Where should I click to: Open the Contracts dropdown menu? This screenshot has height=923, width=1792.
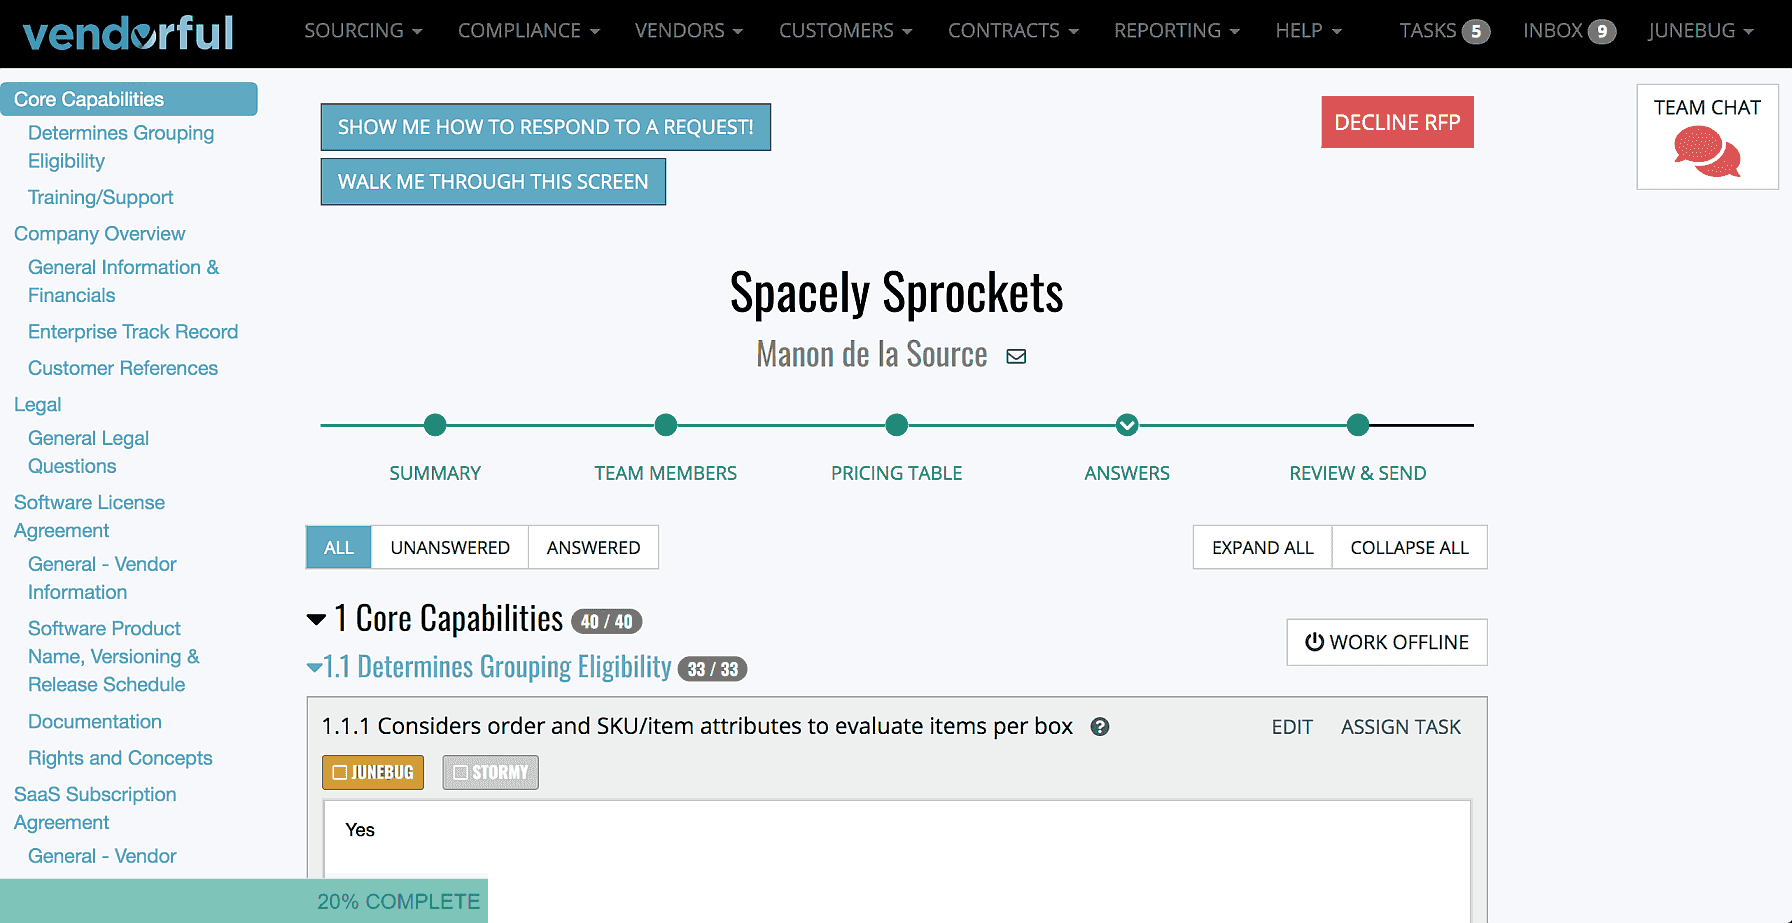coord(1013,31)
